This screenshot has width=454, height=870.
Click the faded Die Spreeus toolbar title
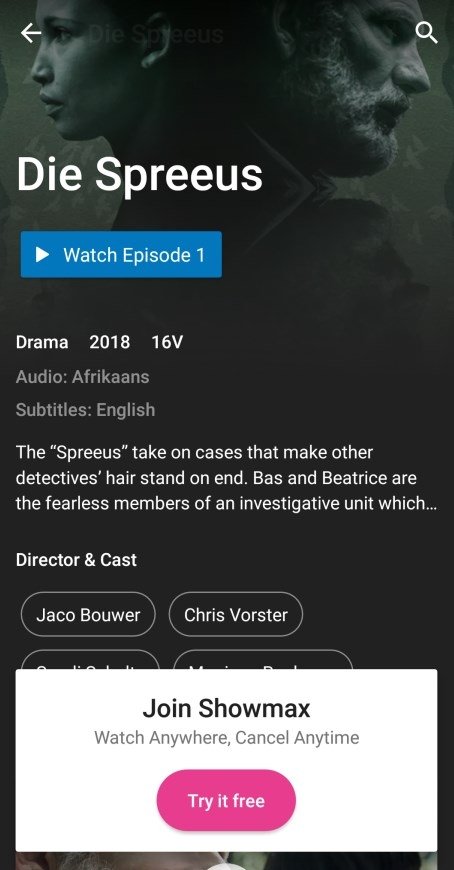tap(156, 34)
